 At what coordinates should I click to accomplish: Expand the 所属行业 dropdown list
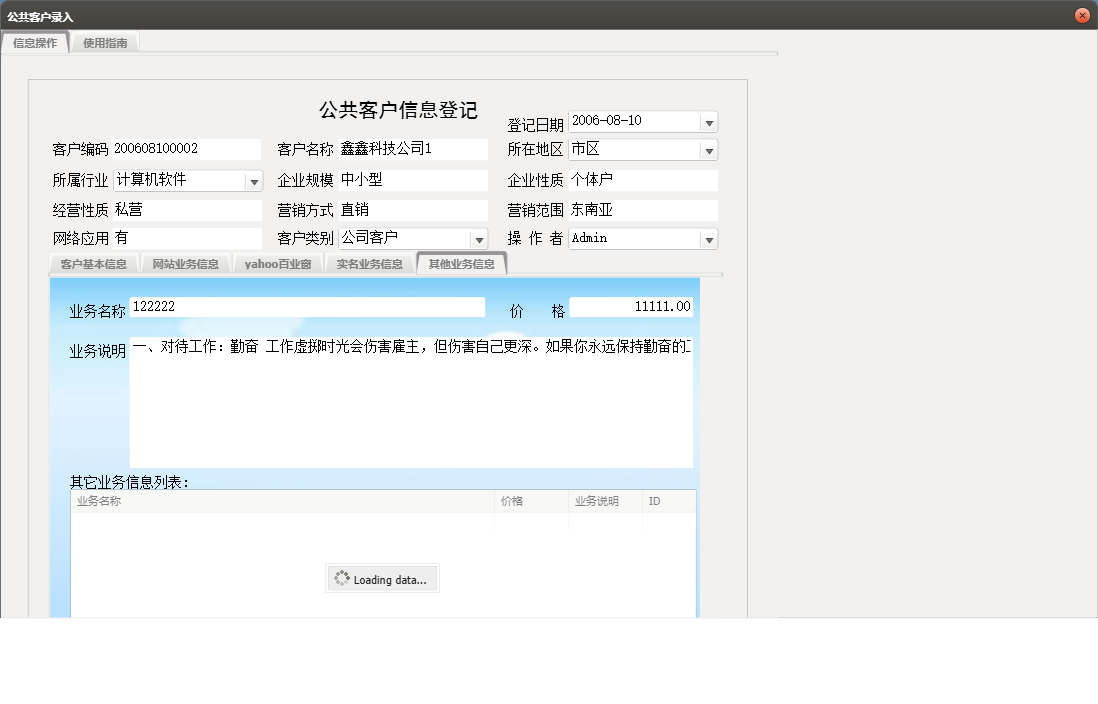(x=253, y=182)
